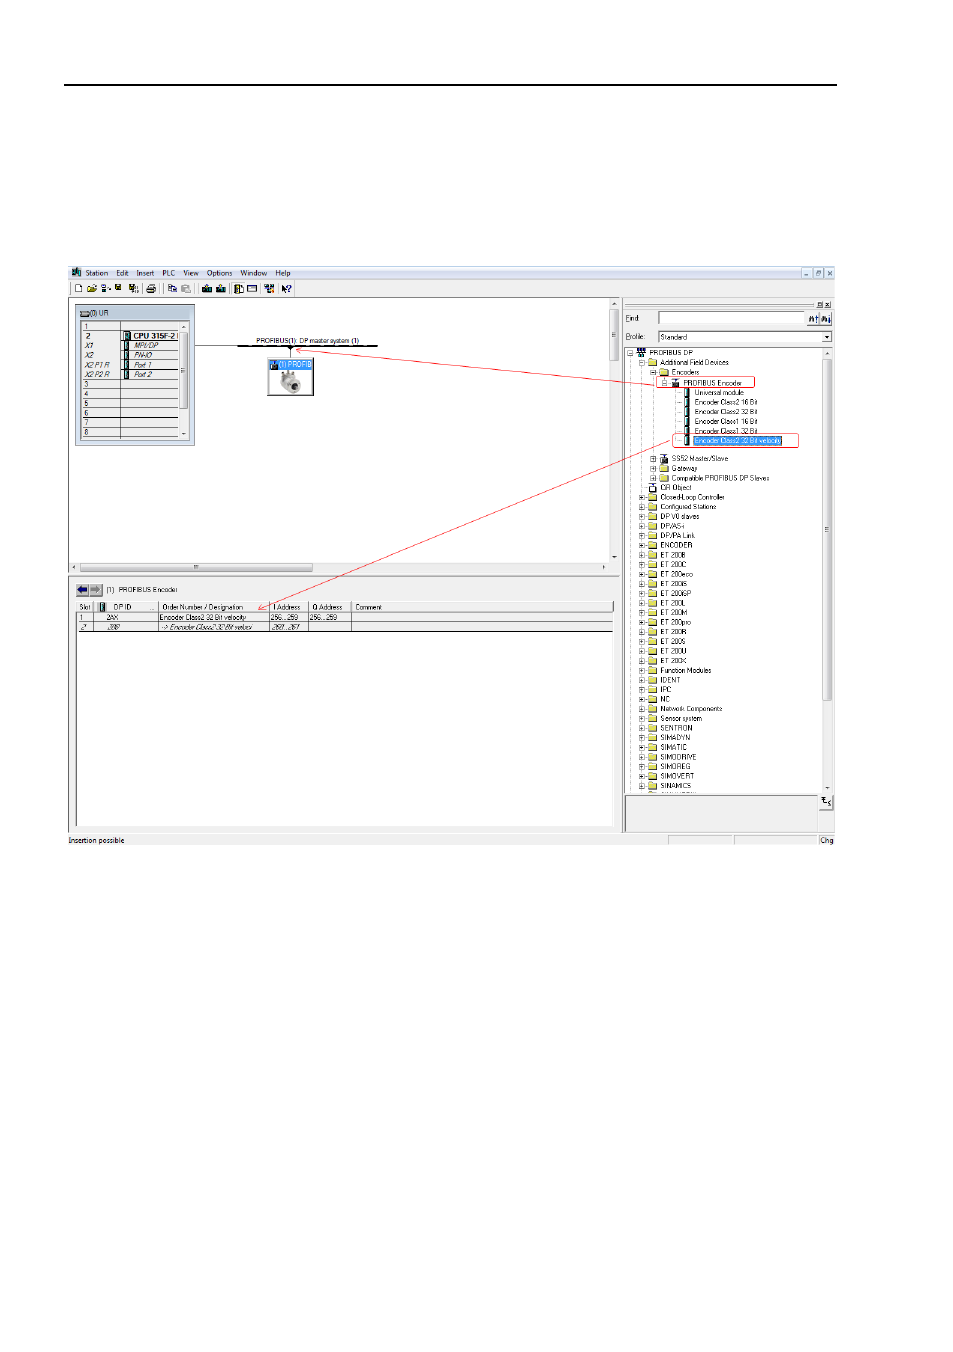Click the Comment column header
The height and width of the screenshot is (1352, 953).
click(x=481, y=607)
